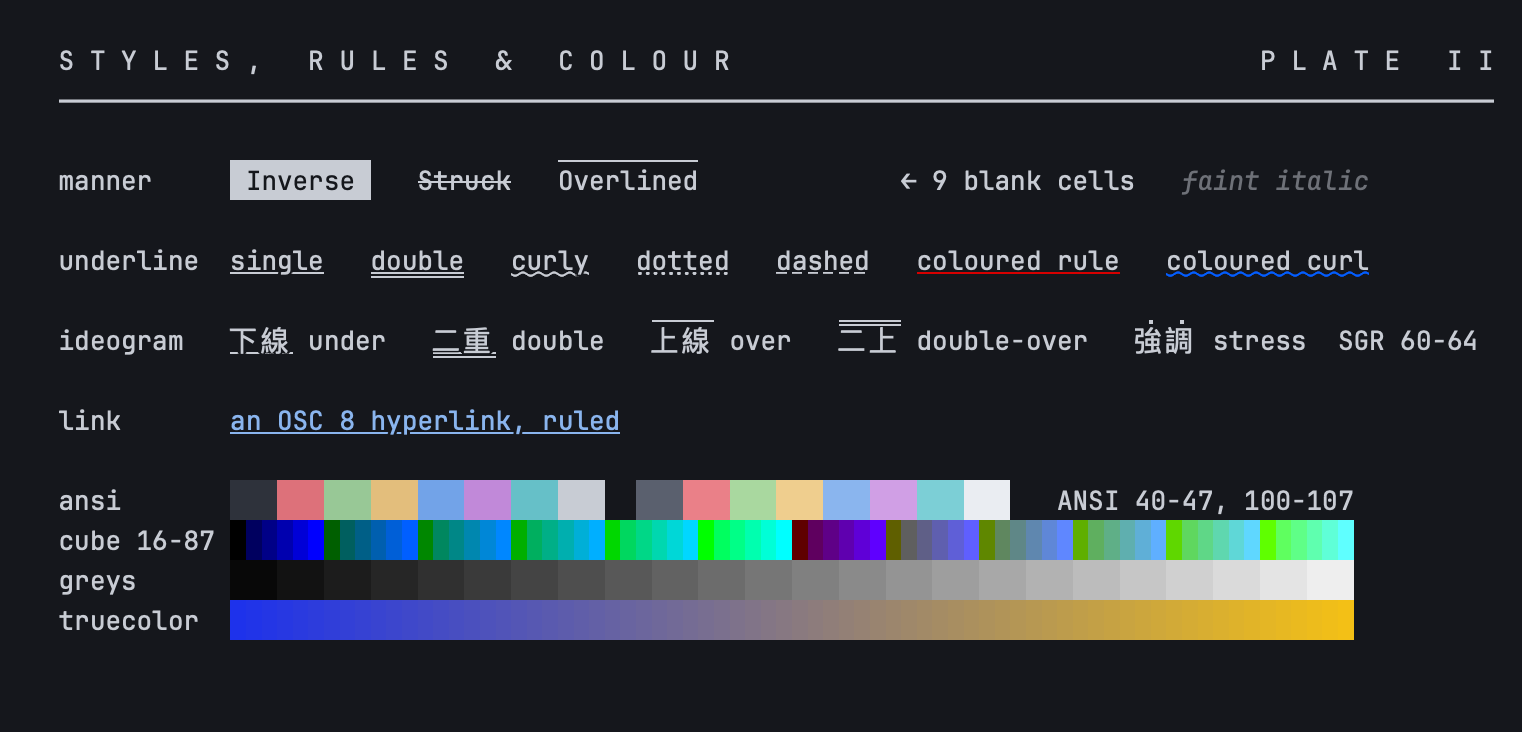Select the "STYLES, RULES & COLOUR" heading

tap(397, 61)
